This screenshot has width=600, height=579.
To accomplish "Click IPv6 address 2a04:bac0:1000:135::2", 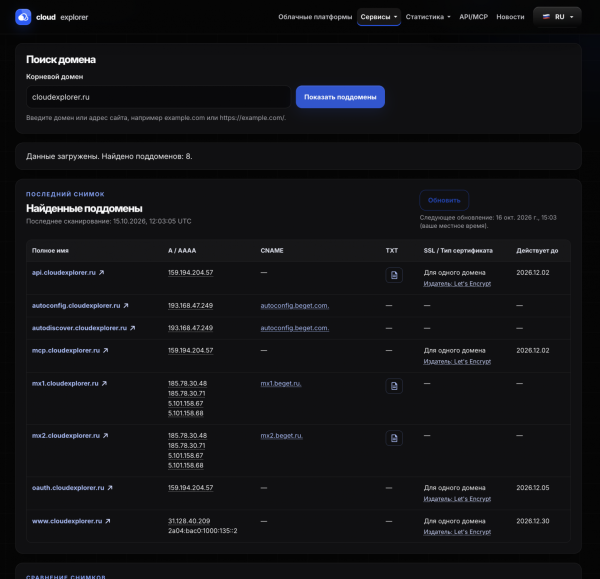I will [x=202, y=531].
